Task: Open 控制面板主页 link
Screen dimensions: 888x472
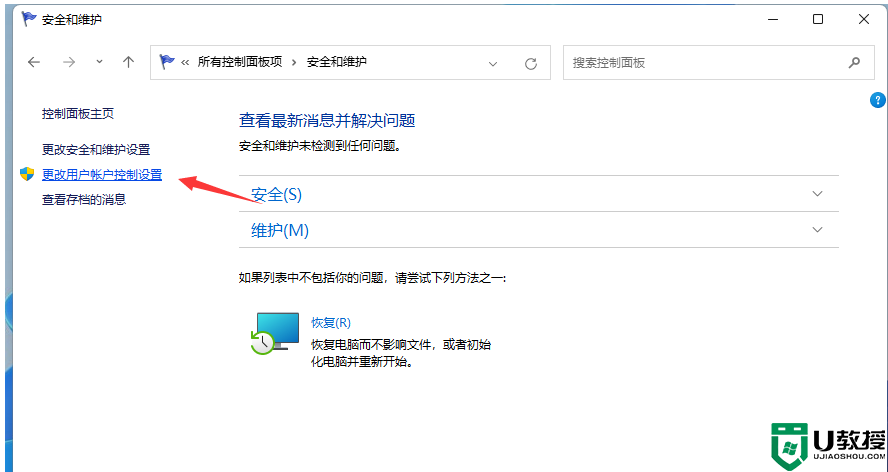Action: click(x=78, y=114)
